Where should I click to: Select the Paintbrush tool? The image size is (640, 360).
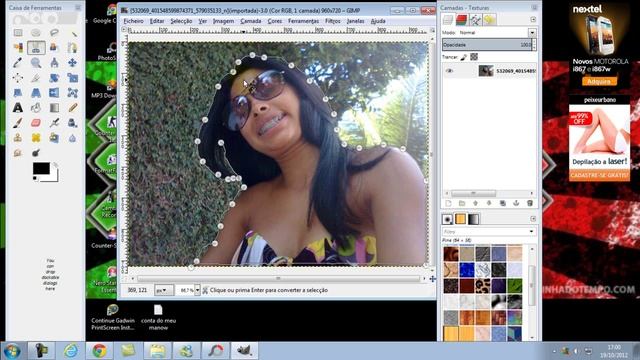pos(18,122)
